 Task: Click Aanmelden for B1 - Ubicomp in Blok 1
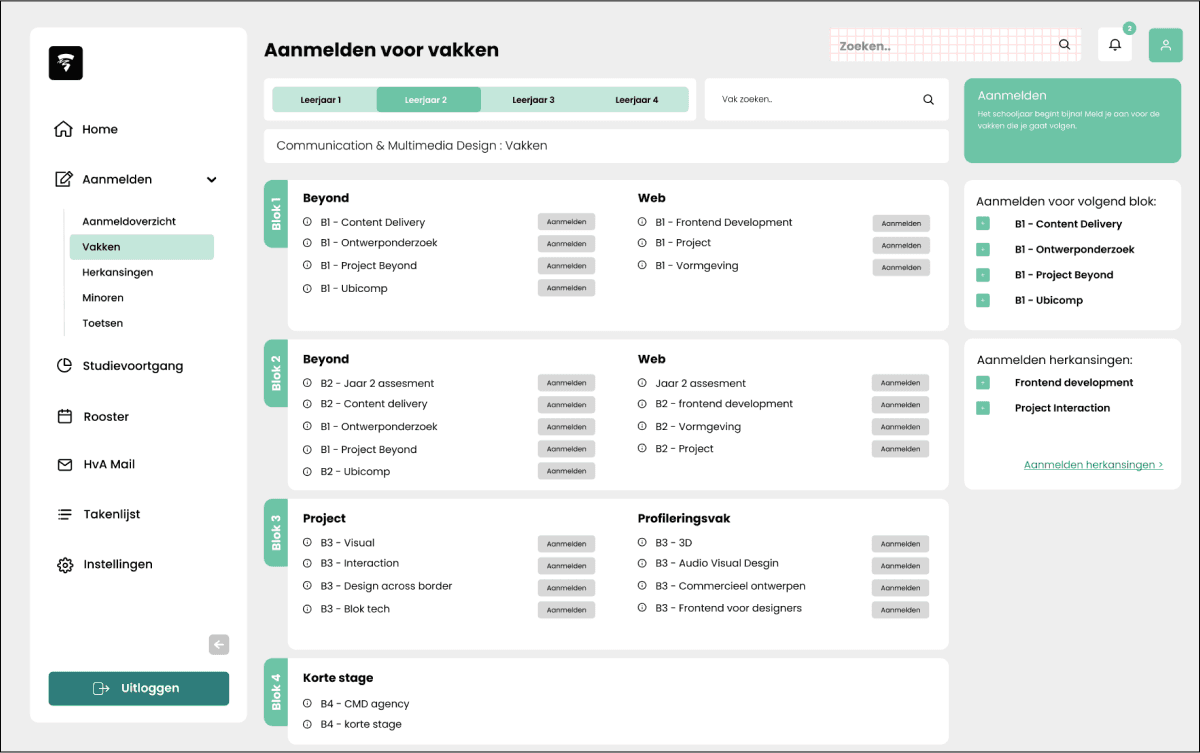pyautogui.click(x=566, y=288)
